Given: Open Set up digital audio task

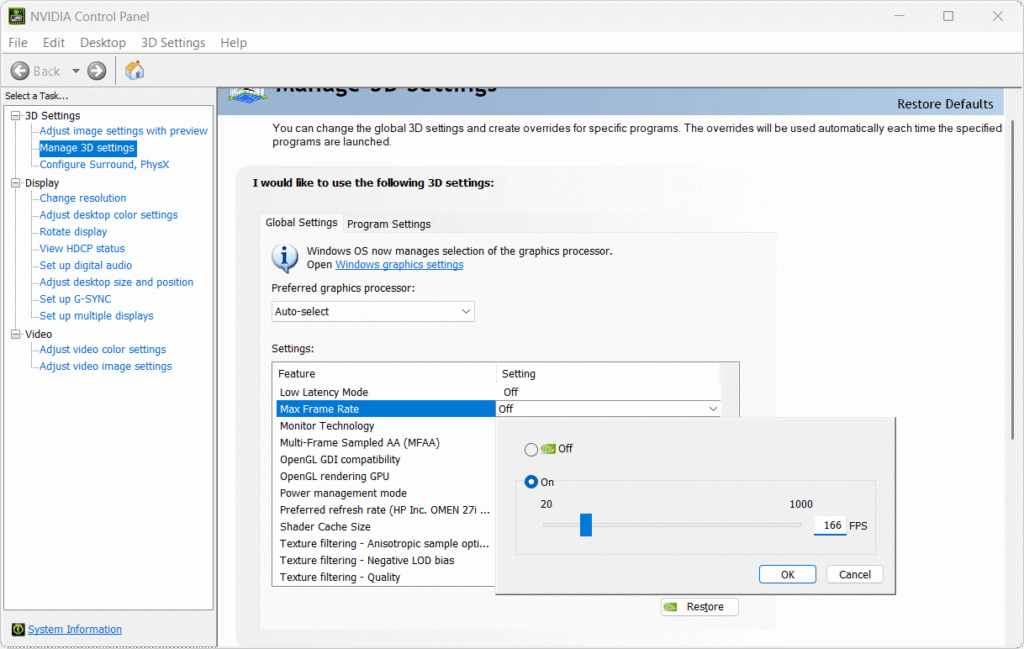Looking at the screenshot, I should tap(86, 266).
